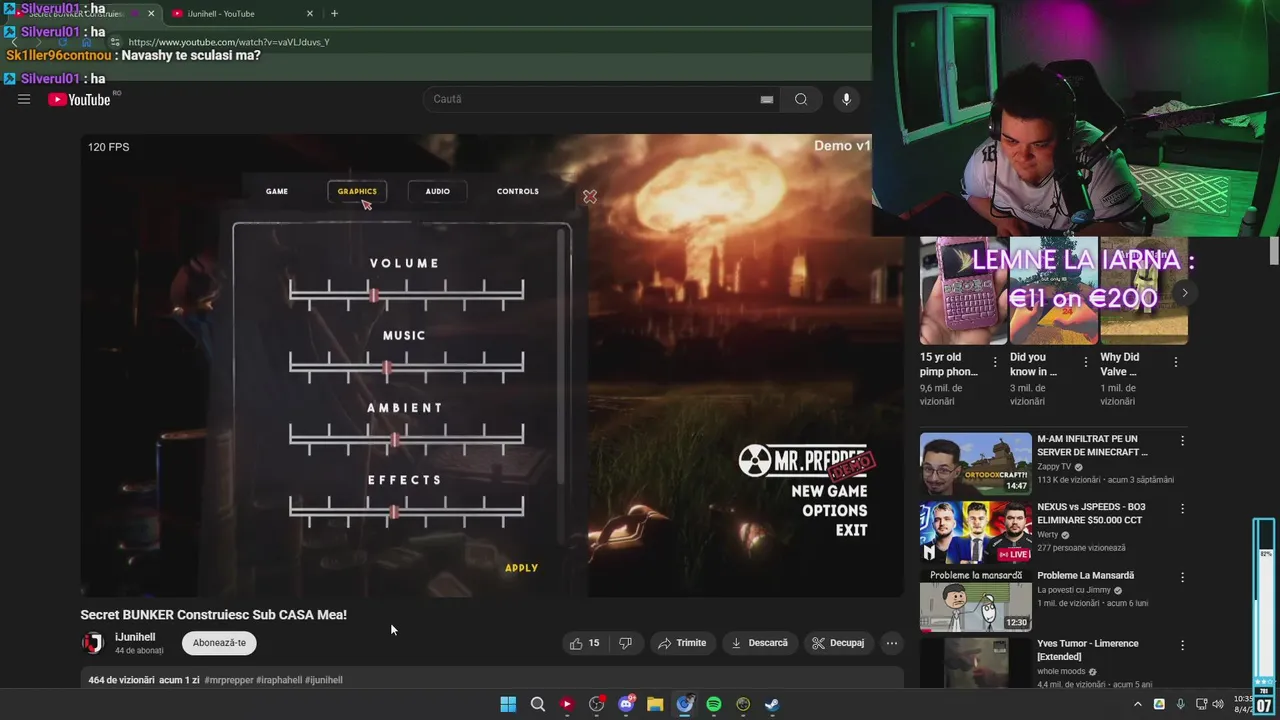Viewport: 1280px width, 720px height.
Task: Open the CONTROLS options tab
Action: (518, 191)
